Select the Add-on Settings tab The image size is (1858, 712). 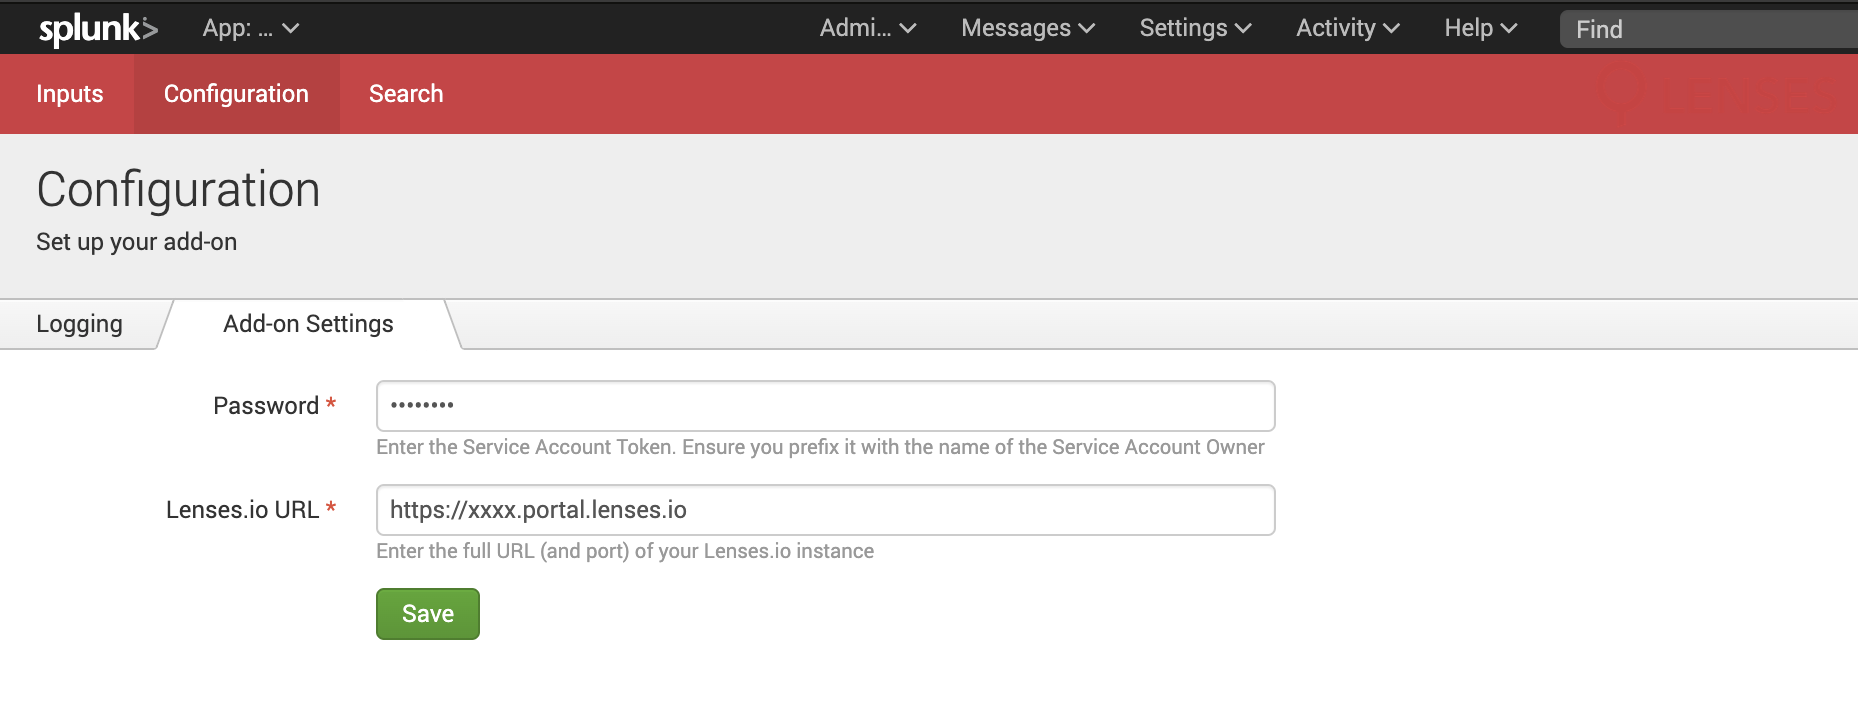click(308, 324)
